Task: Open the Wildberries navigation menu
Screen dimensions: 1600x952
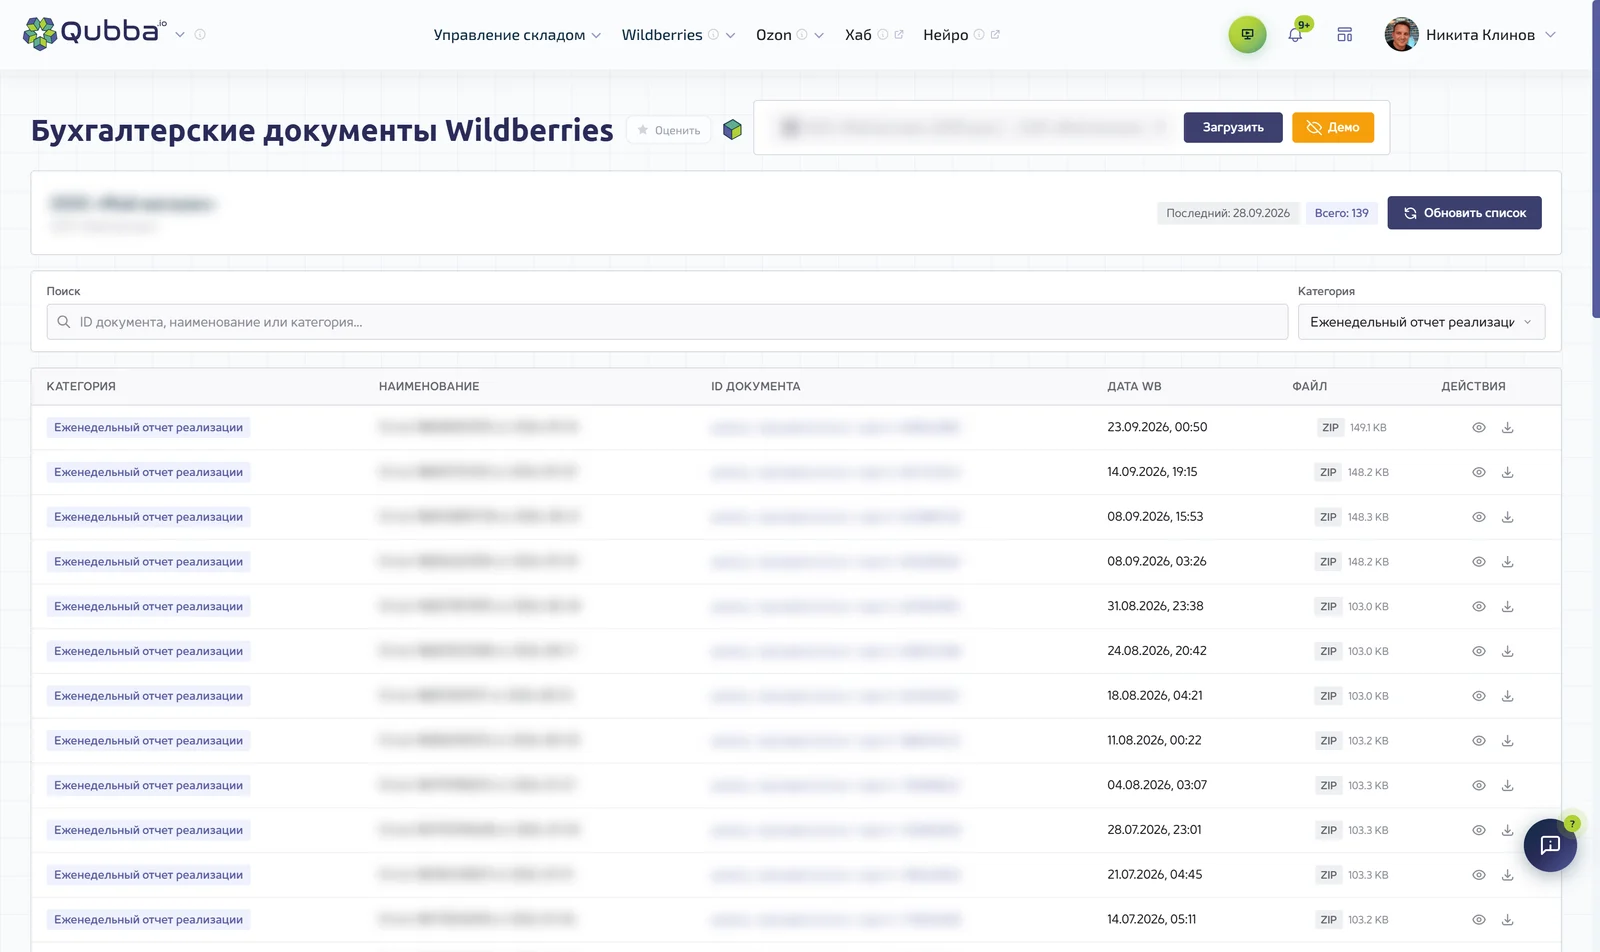Action: (x=678, y=35)
